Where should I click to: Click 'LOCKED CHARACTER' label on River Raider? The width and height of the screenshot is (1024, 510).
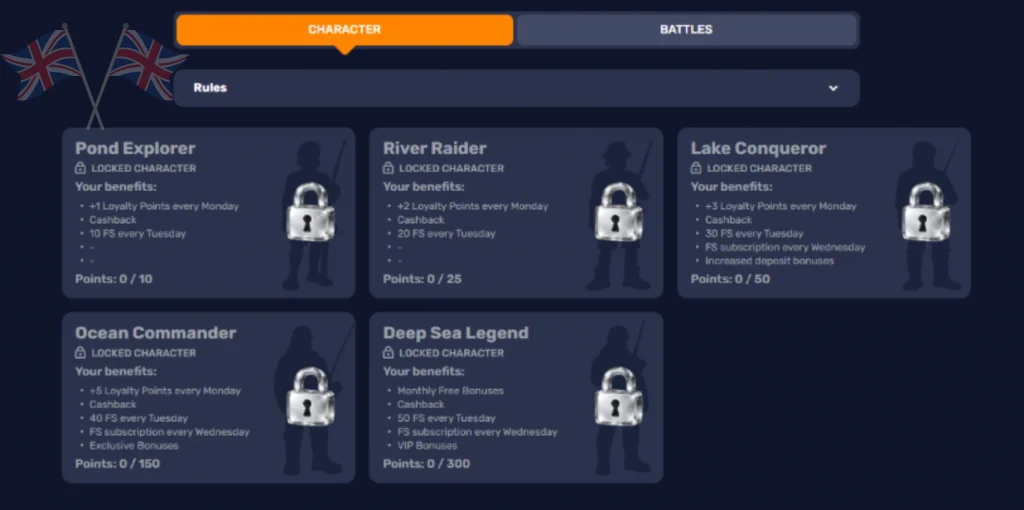coord(451,168)
